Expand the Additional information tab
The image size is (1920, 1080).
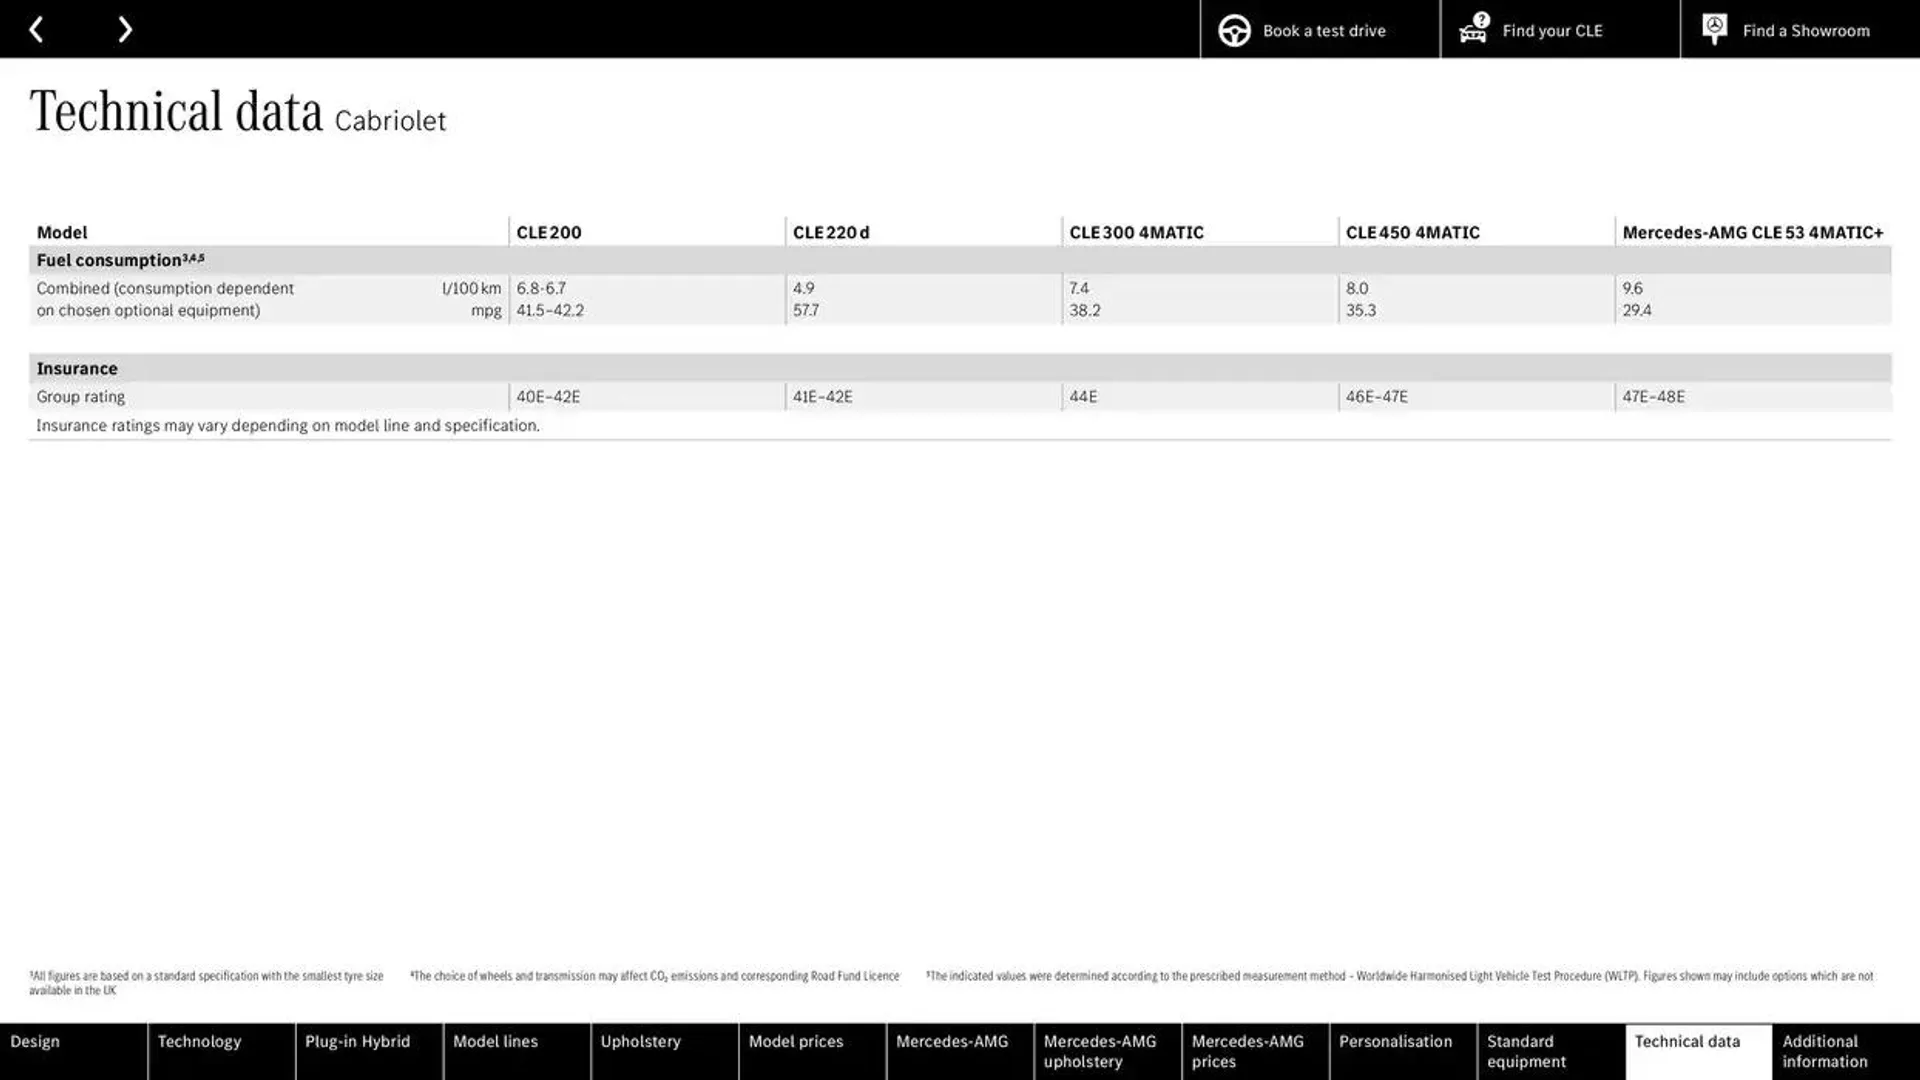[x=1845, y=1050]
